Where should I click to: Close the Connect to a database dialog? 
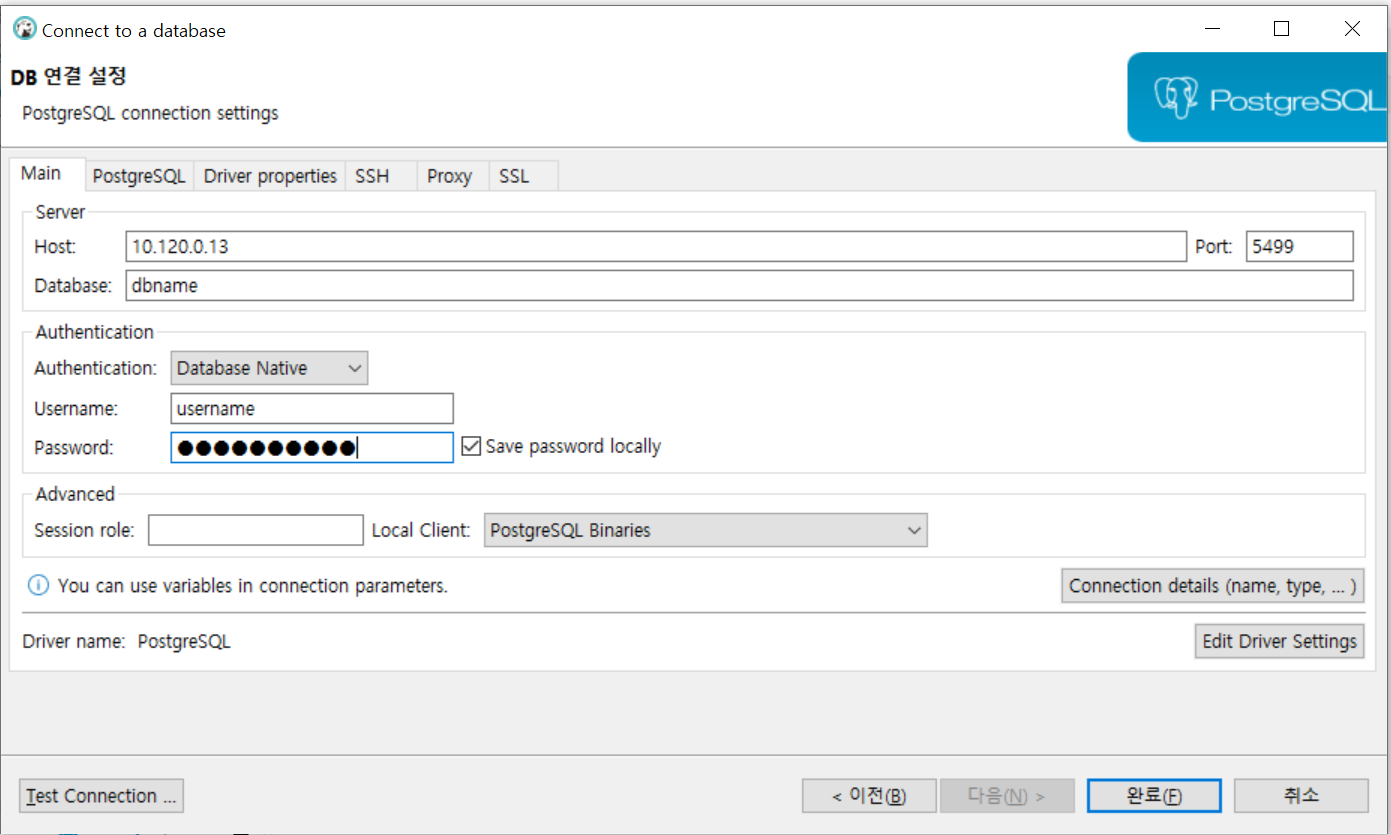(1352, 29)
